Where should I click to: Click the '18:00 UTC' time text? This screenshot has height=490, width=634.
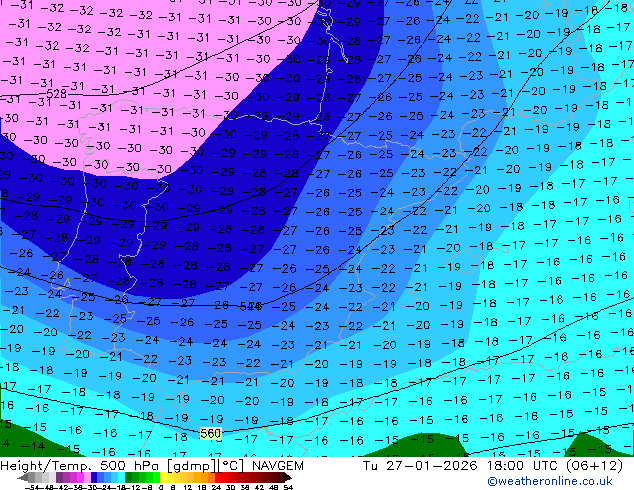pos(524,466)
